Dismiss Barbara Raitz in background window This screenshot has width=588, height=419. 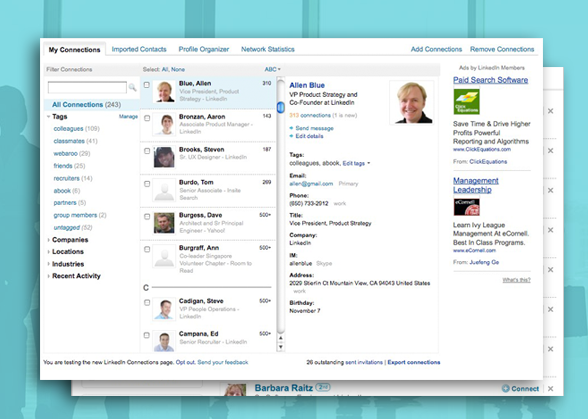(x=550, y=389)
